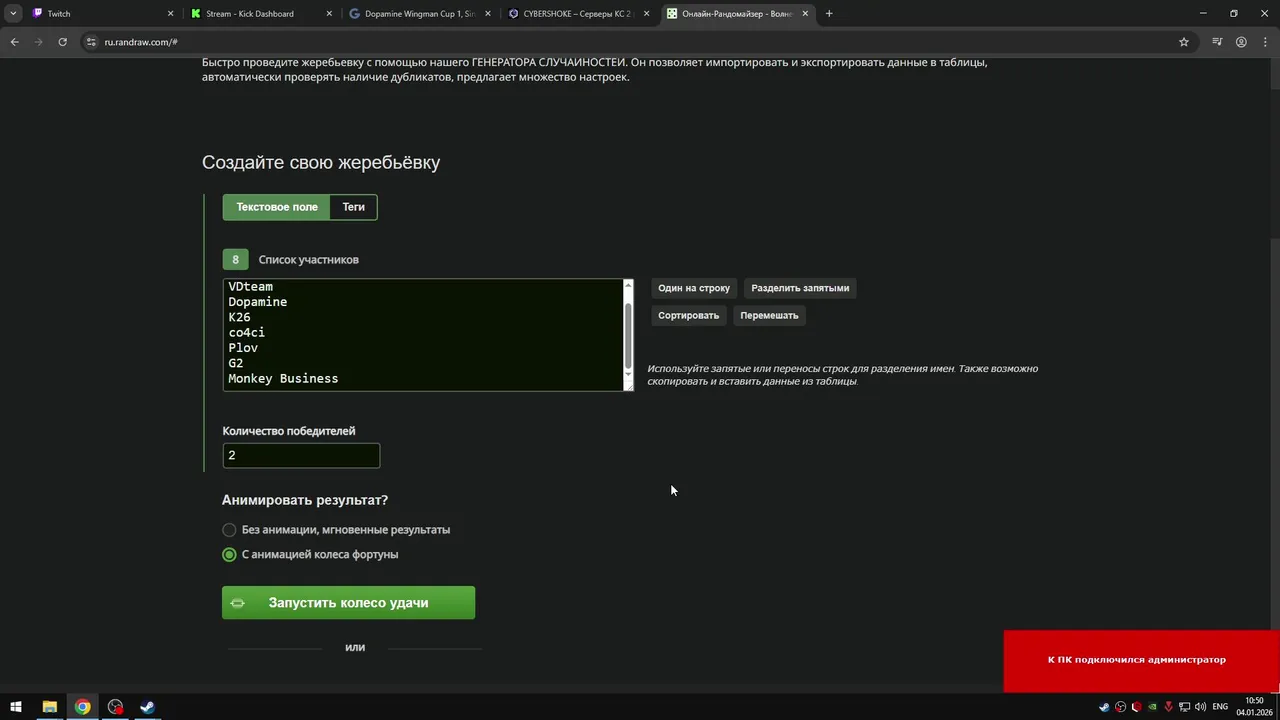Go back to previous page
1280x720 pixels.
click(x=14, y=42)
